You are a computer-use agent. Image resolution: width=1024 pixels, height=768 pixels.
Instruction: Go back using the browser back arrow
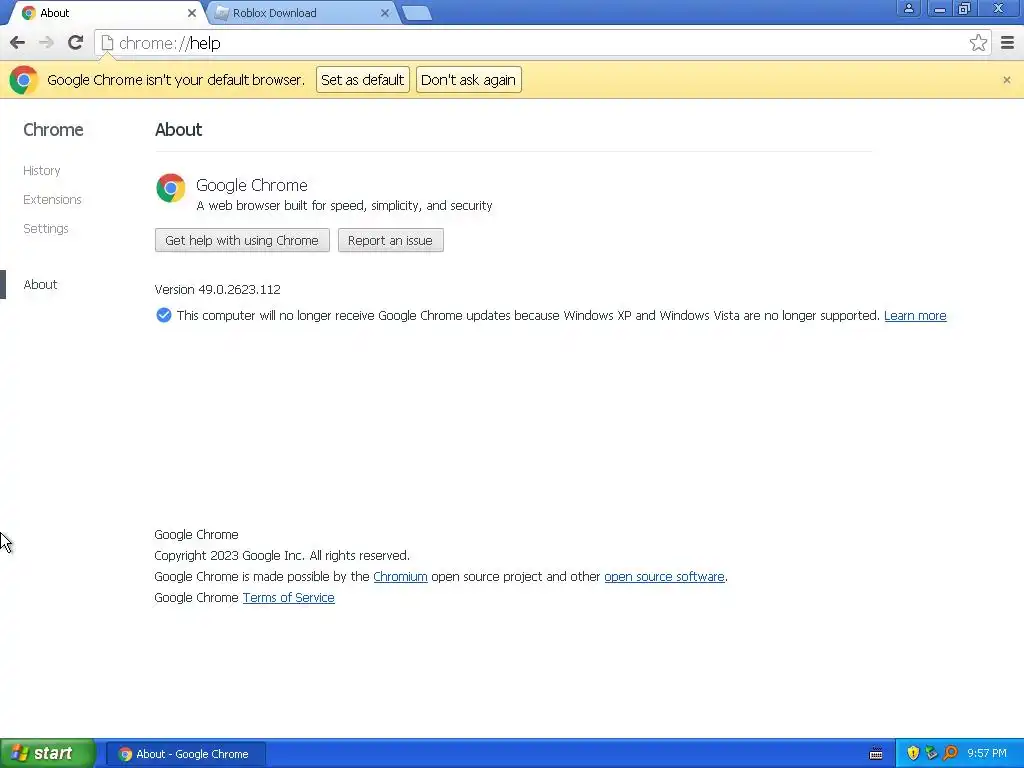[x=18, y=43]
